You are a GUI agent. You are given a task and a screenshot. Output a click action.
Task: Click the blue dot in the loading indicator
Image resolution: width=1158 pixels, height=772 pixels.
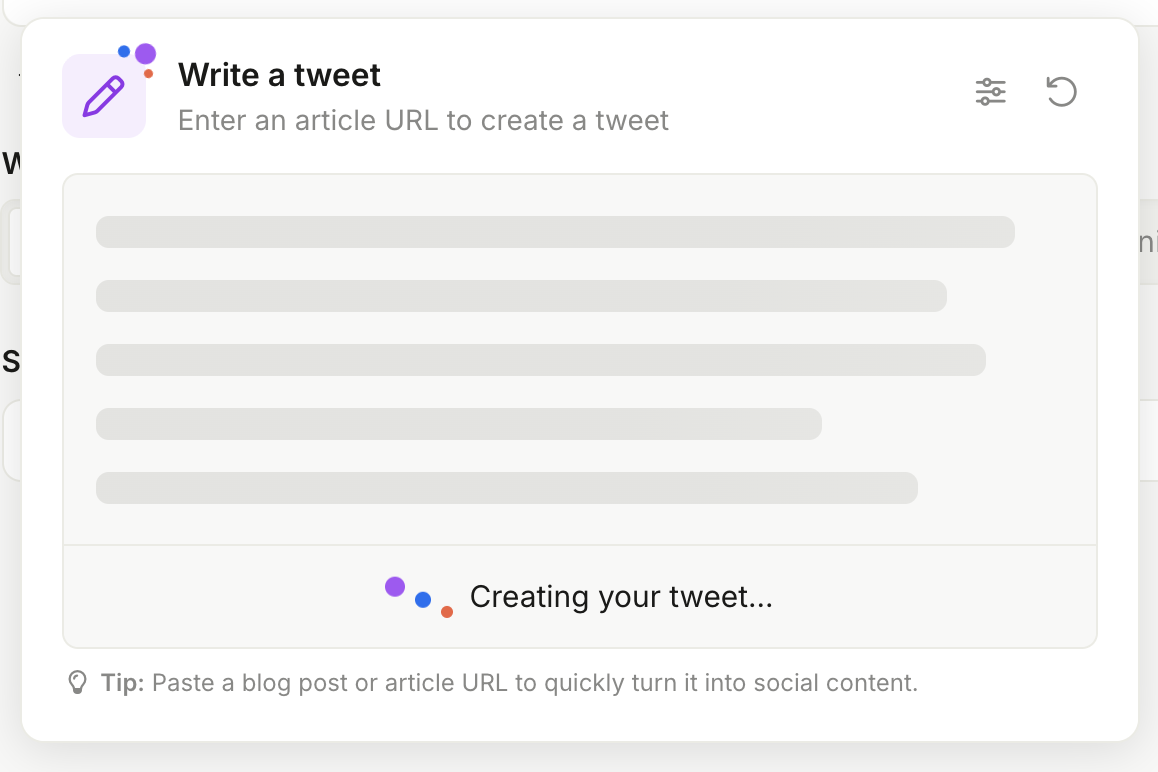[423, 600]
